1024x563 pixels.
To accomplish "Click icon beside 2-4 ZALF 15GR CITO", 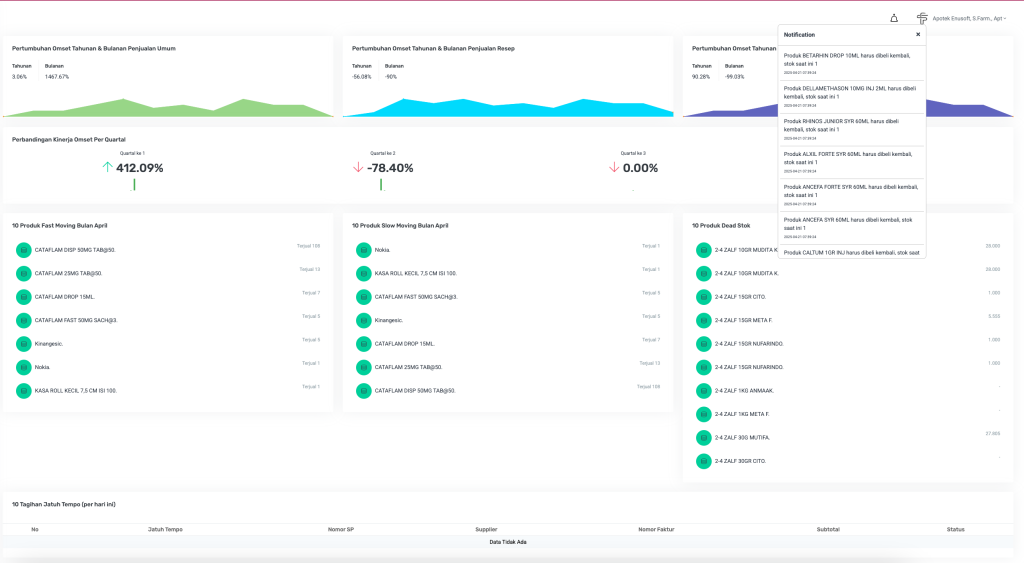I will (703, 297).
